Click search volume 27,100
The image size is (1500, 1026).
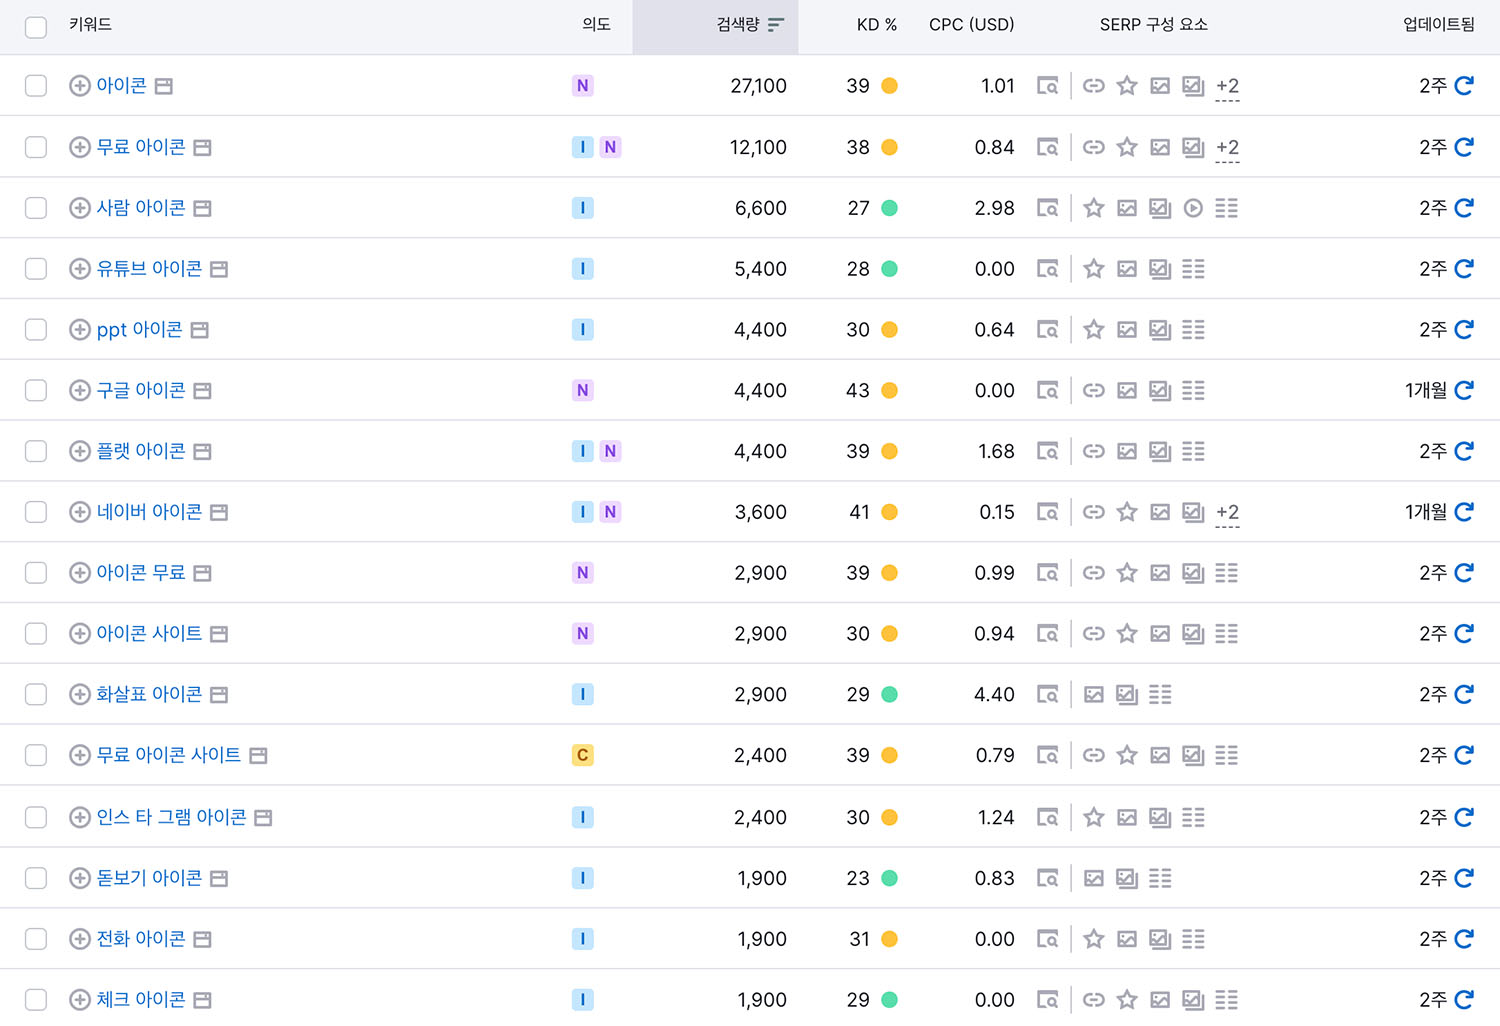[x=758, y=86]
